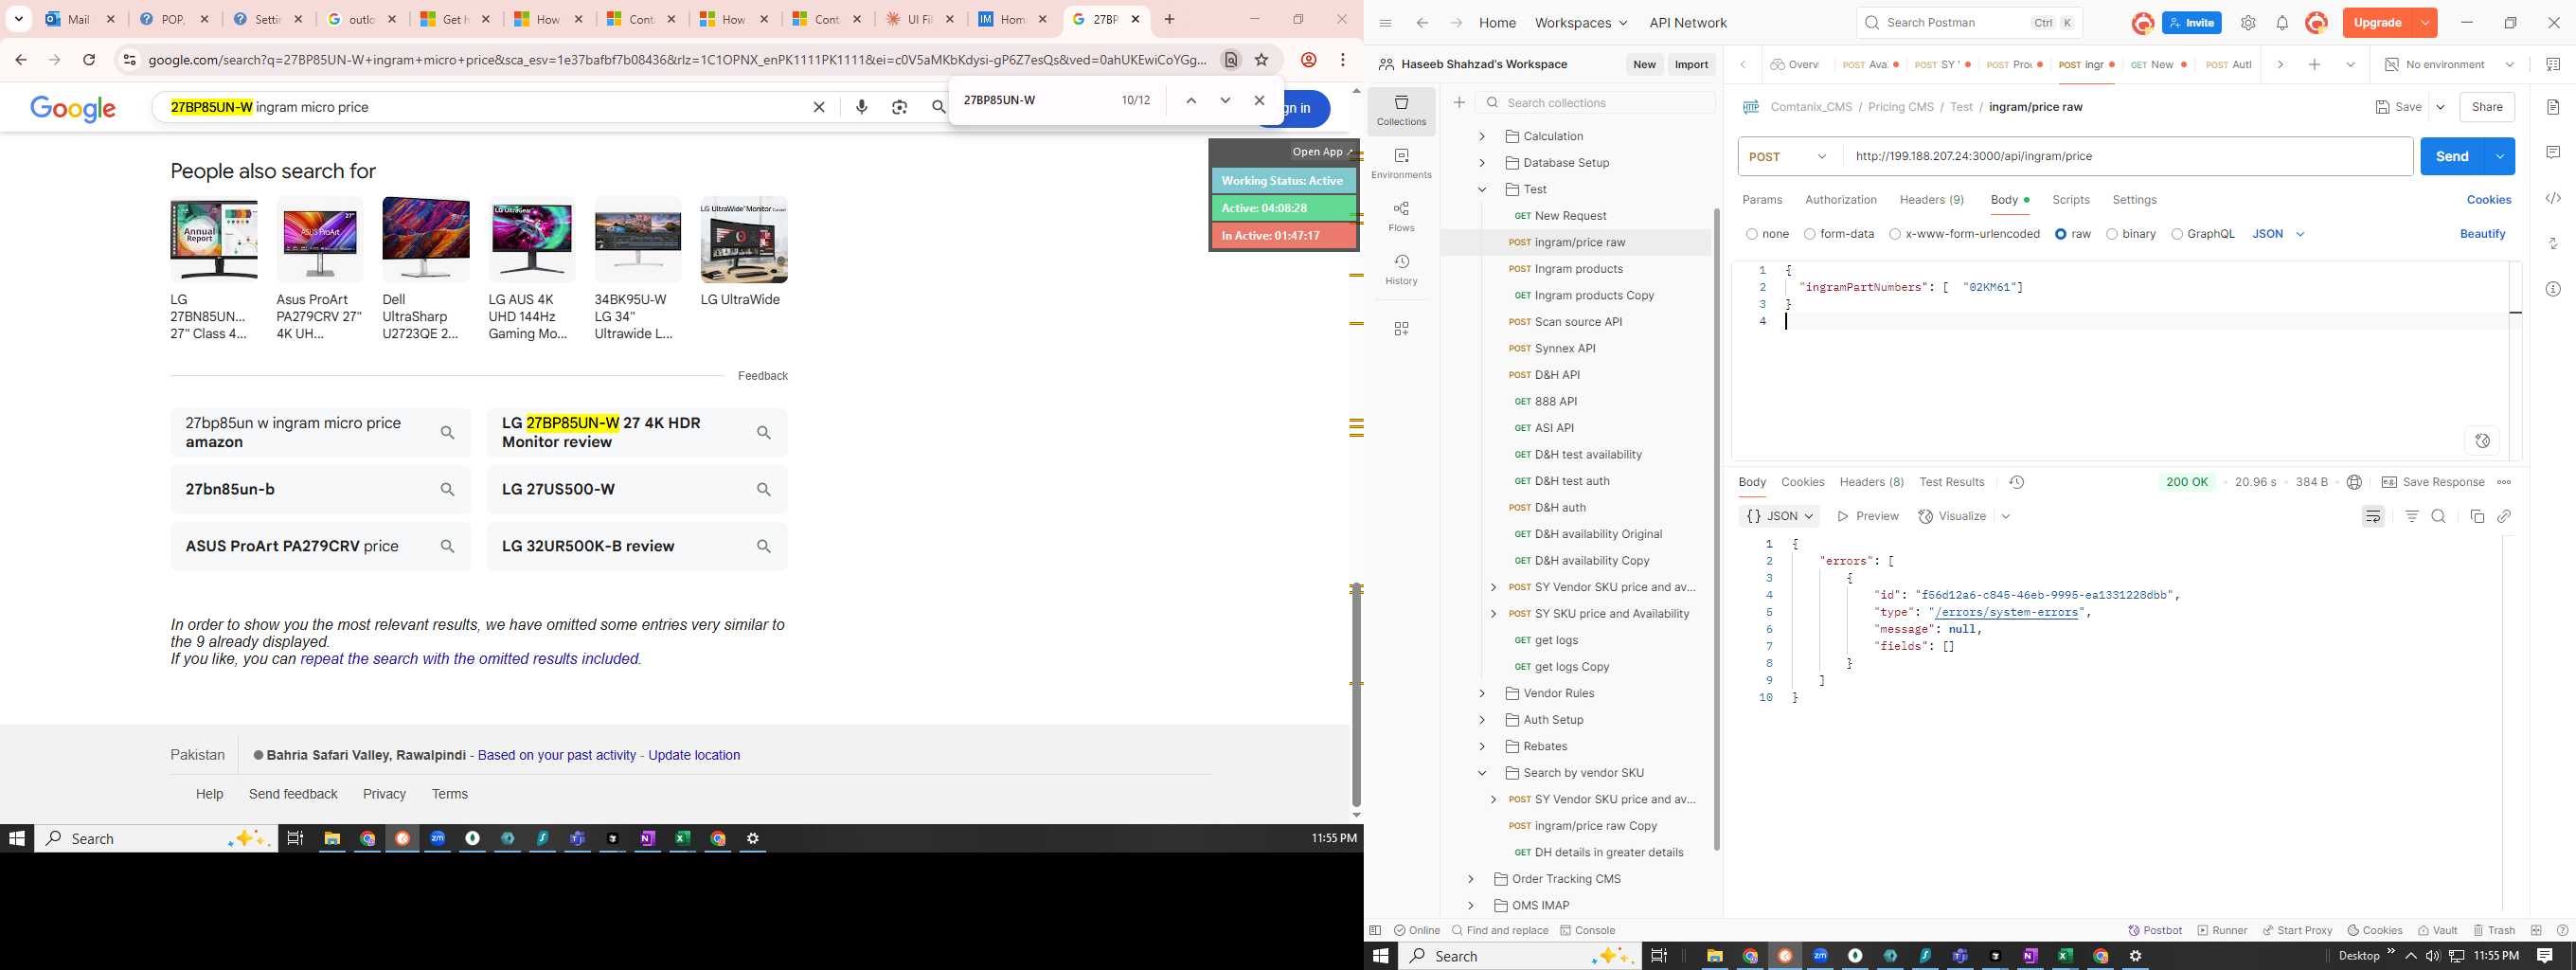
Task: Expand the Vendor Rules folder
Action: pos(1482,693)
